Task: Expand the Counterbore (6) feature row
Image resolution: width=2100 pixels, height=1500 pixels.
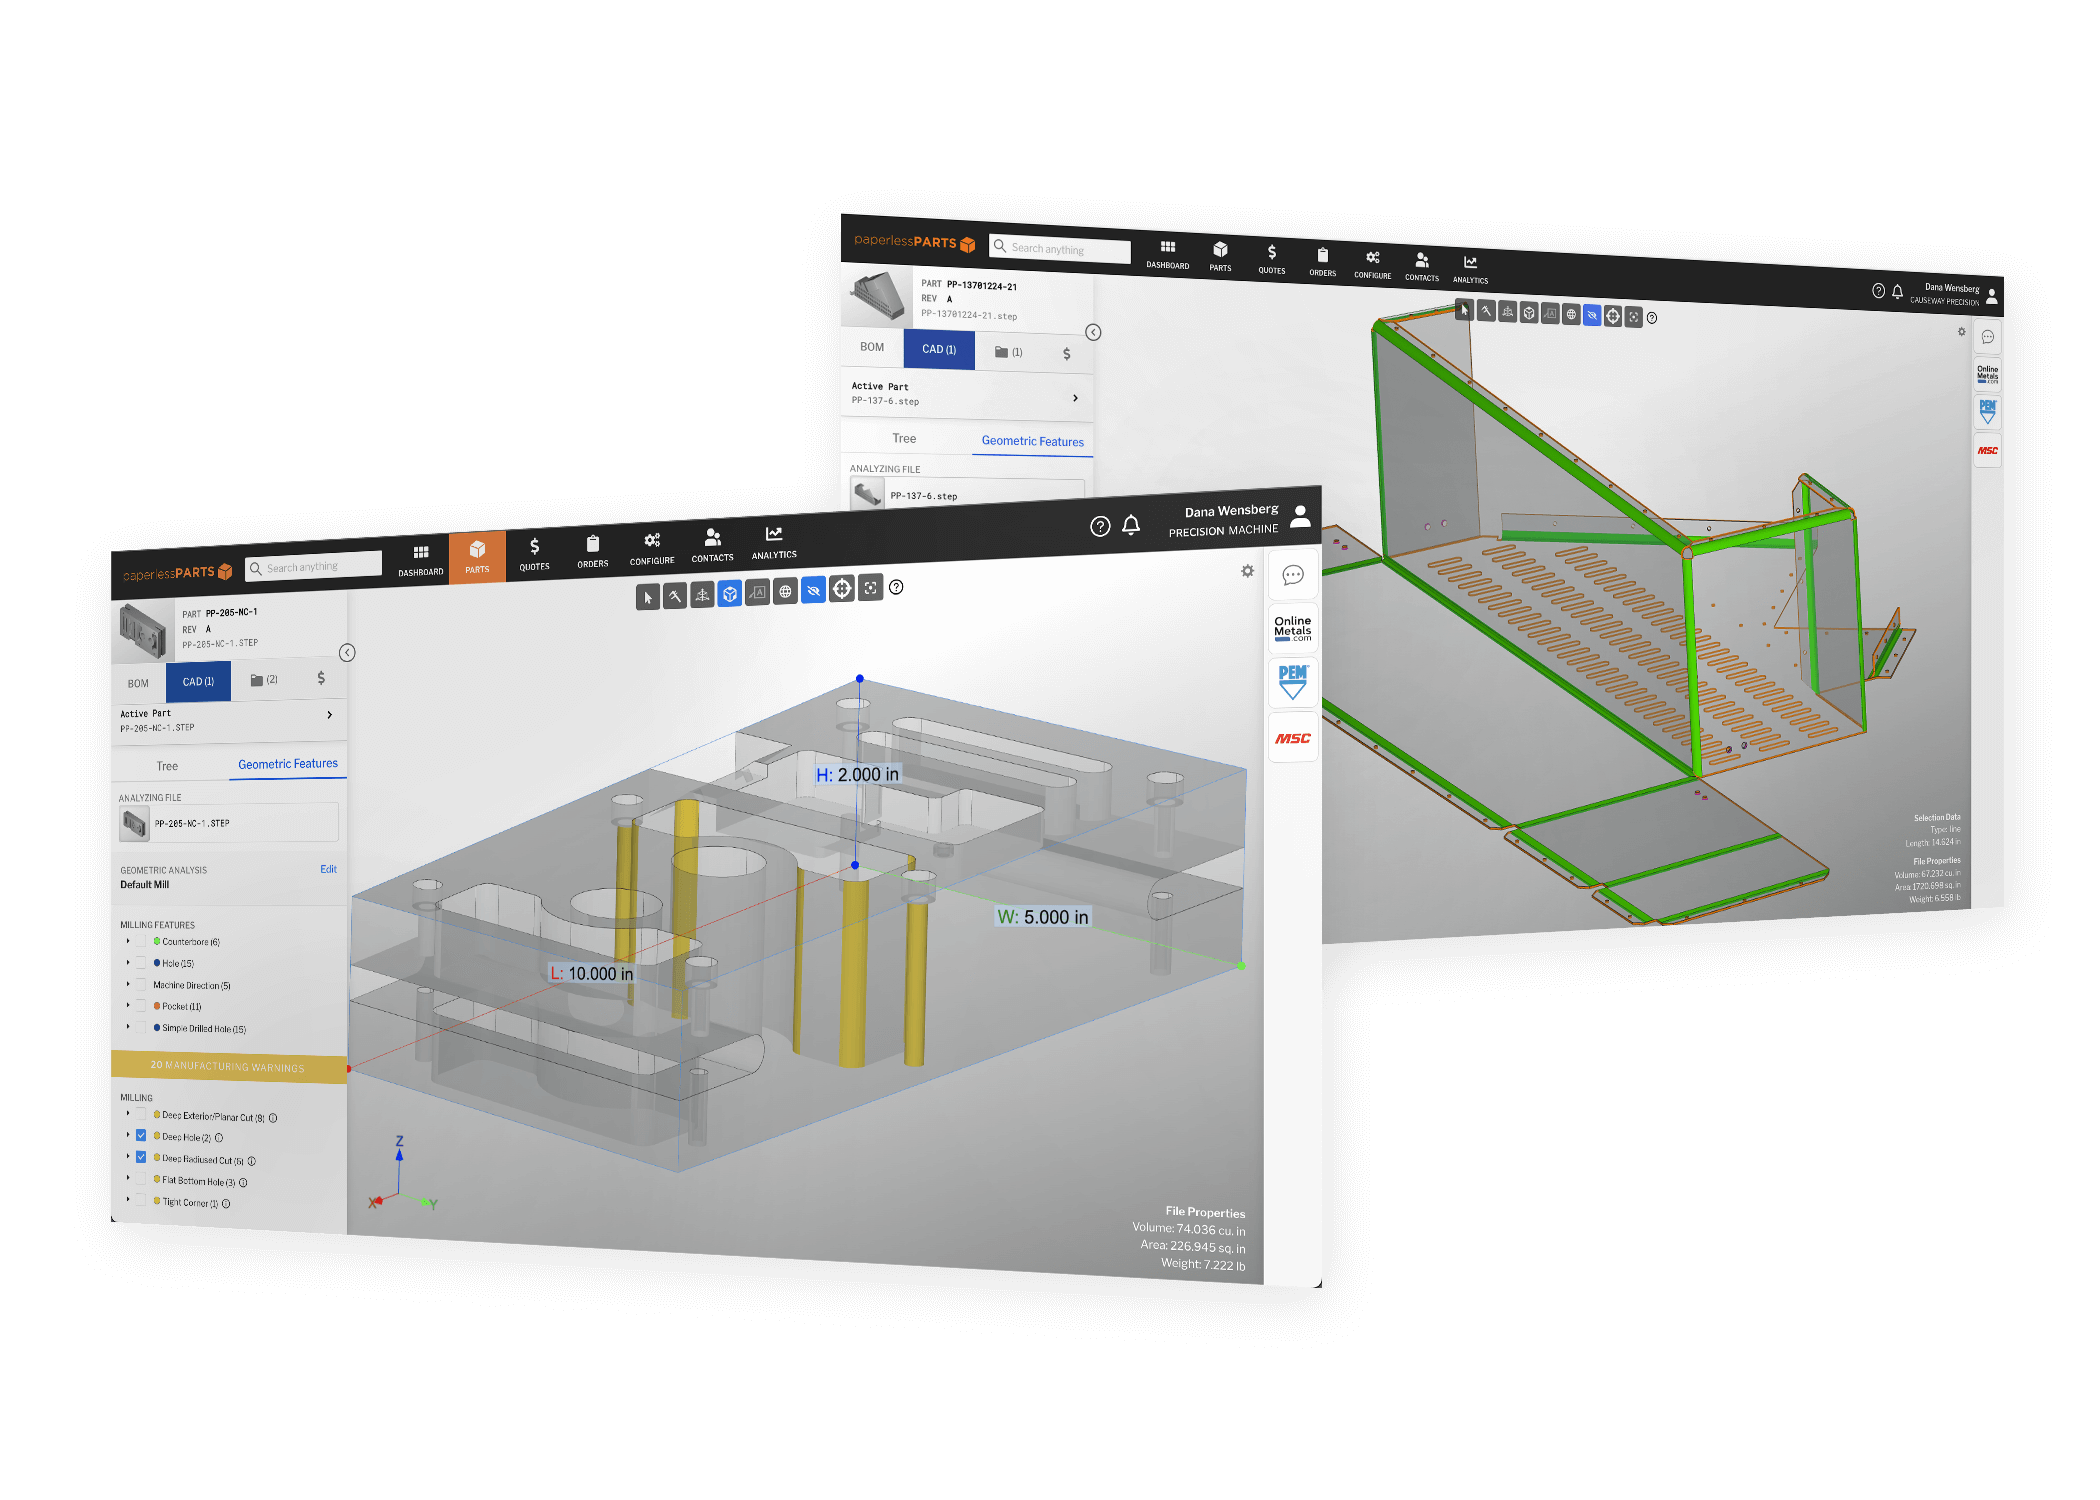Action: coord(128,941)
